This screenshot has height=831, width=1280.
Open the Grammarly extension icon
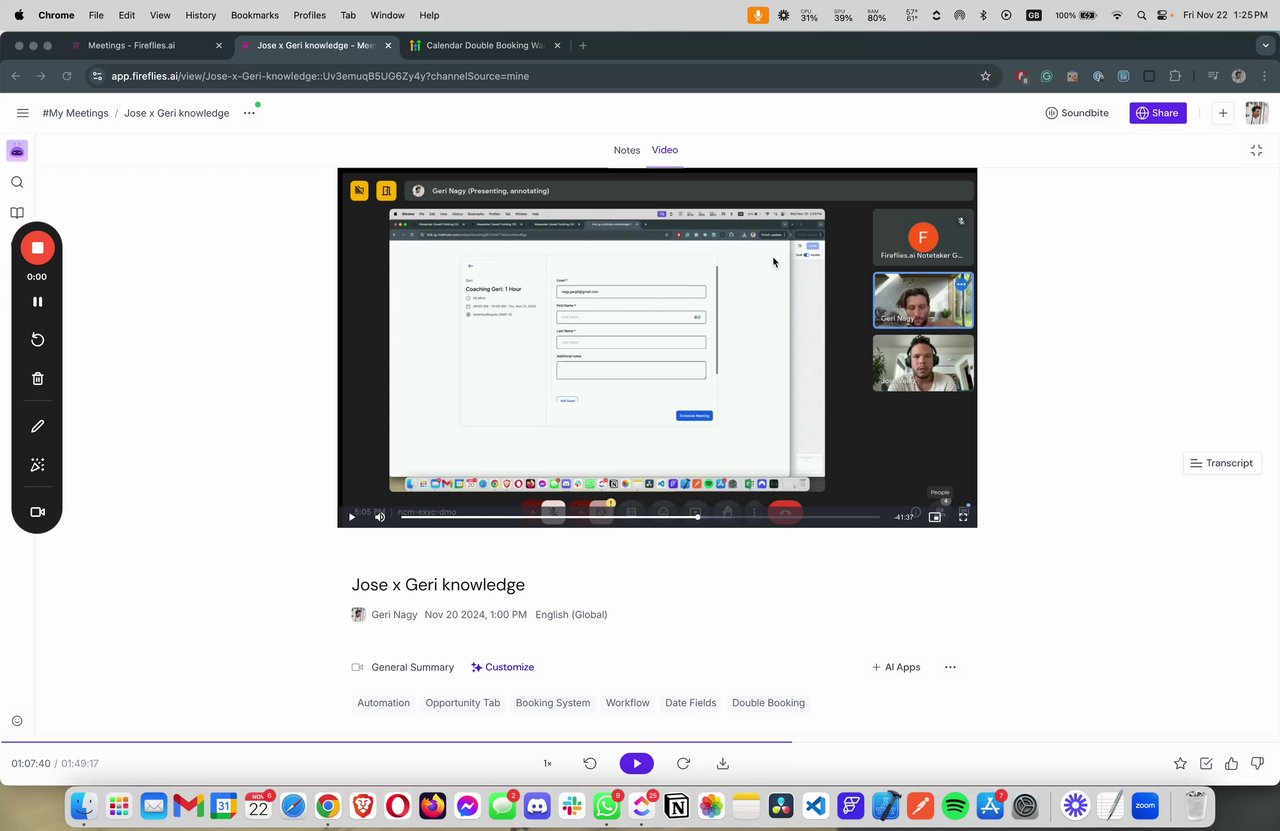click(x=1047, y=76)
